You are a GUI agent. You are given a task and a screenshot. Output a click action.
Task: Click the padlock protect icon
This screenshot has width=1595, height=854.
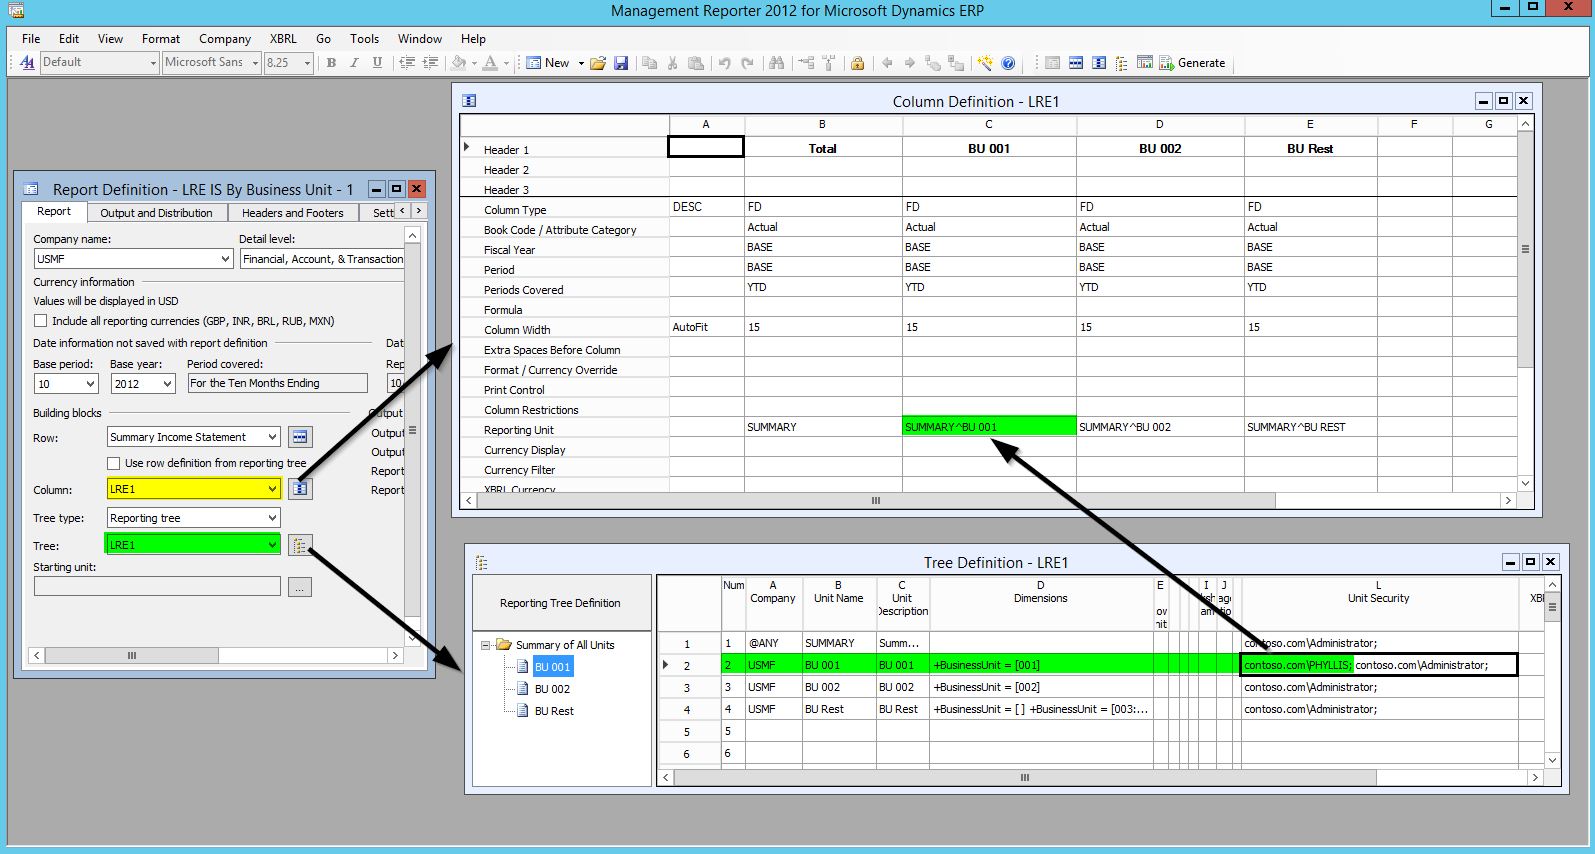(857, 63)
